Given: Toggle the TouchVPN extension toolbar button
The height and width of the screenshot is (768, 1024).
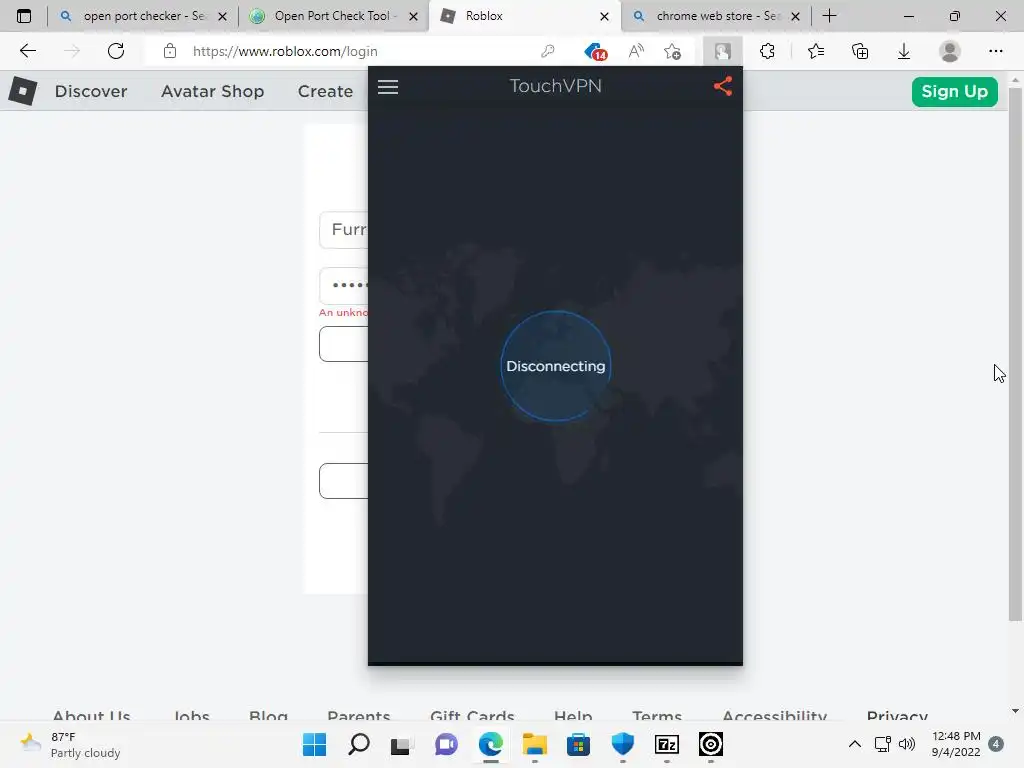Looking at the screenshot, I should (x=722, y=51).
